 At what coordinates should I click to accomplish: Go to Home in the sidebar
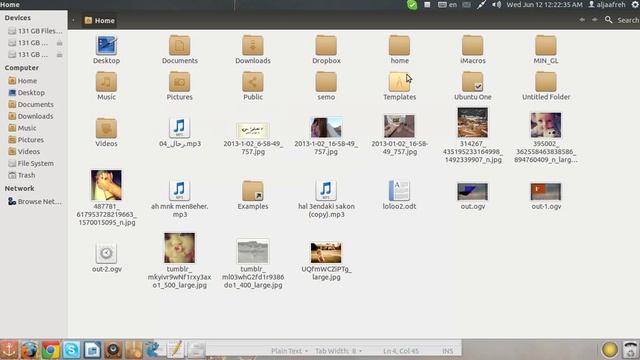[x=27, y=81]
